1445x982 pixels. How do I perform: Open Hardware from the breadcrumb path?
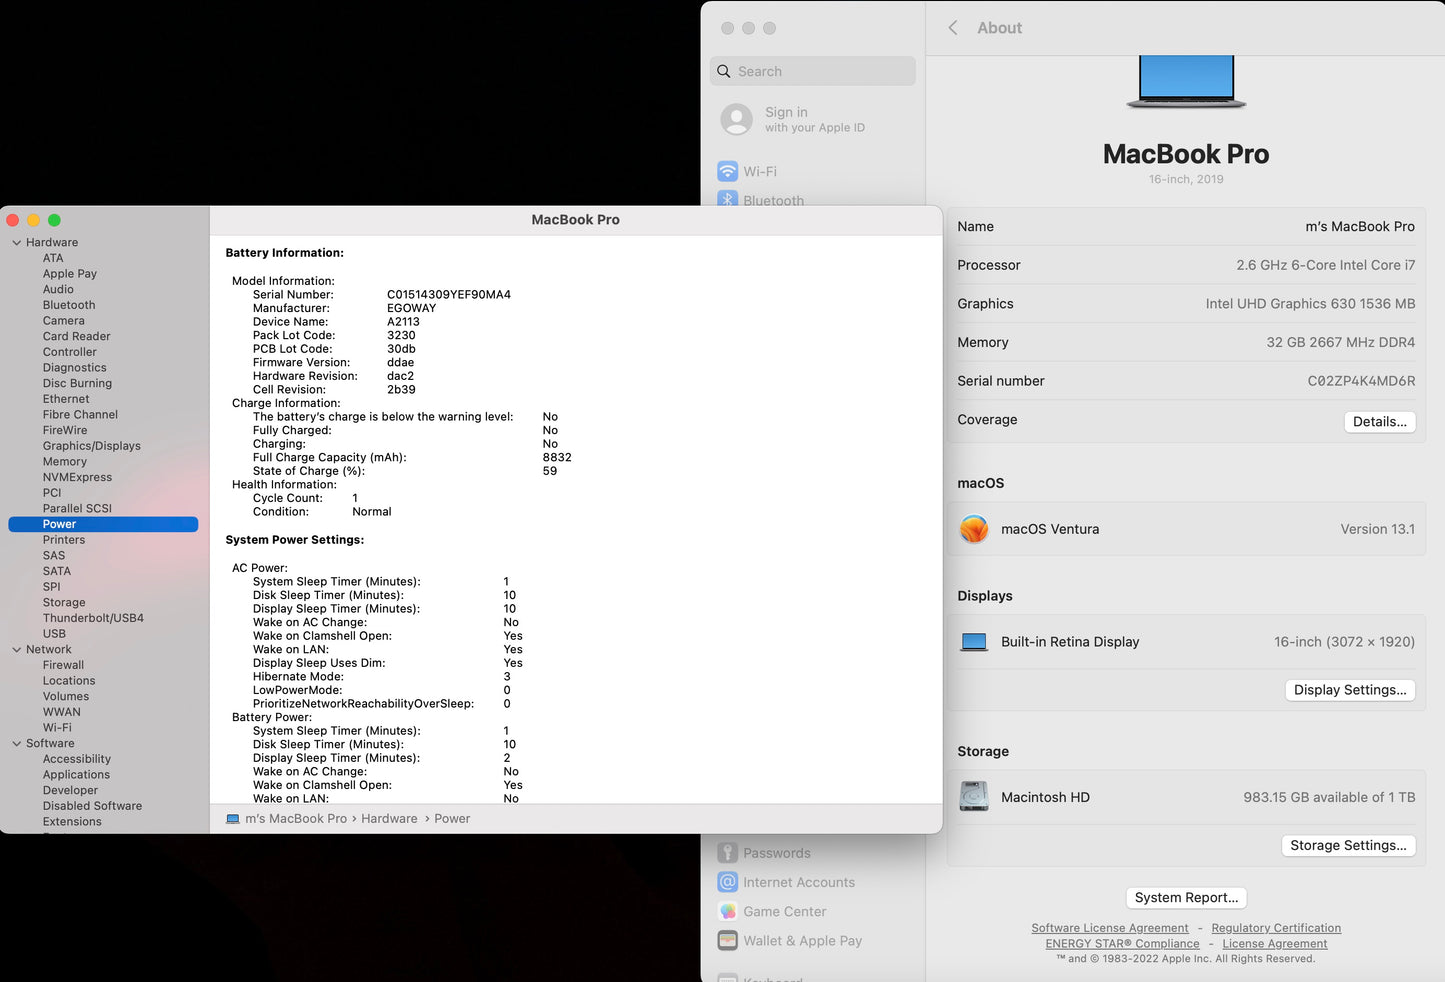tap(389, 818)
